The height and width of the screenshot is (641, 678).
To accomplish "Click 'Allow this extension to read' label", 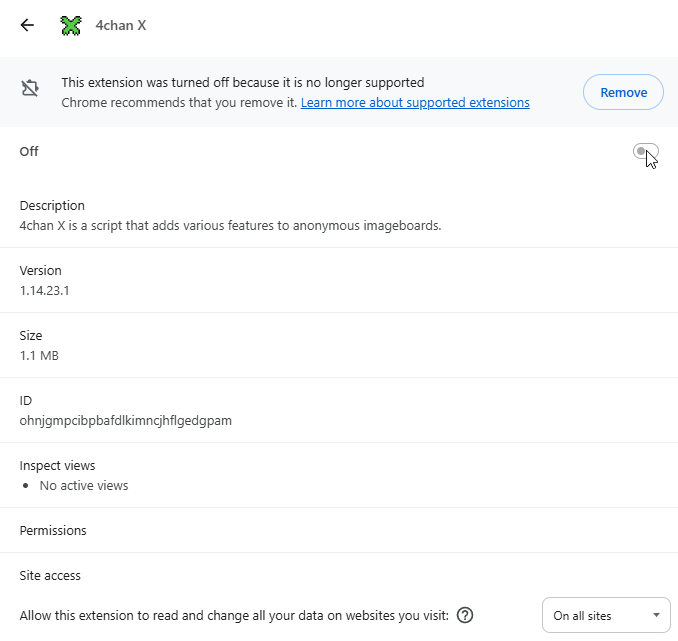I will [234, 615].
